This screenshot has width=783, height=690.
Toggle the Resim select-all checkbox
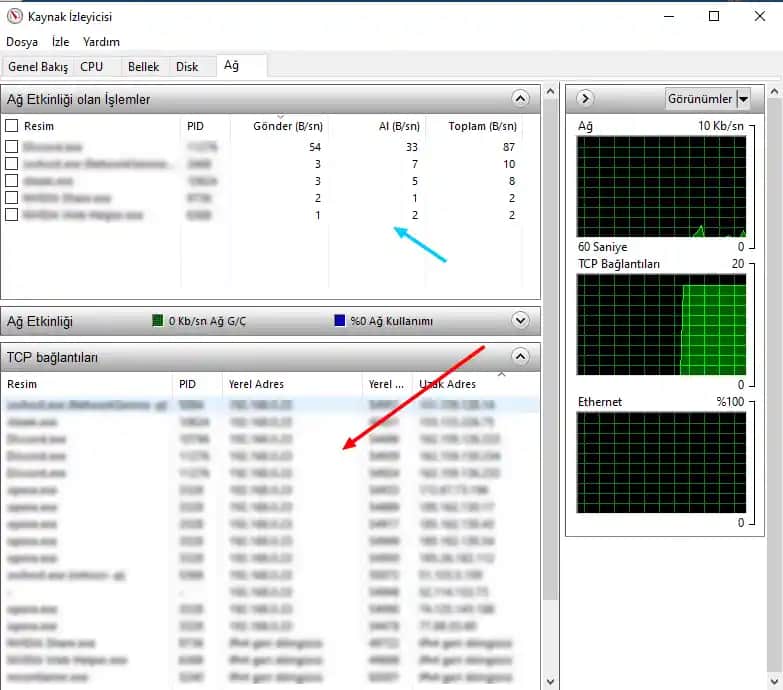click(x=12, y=126)
